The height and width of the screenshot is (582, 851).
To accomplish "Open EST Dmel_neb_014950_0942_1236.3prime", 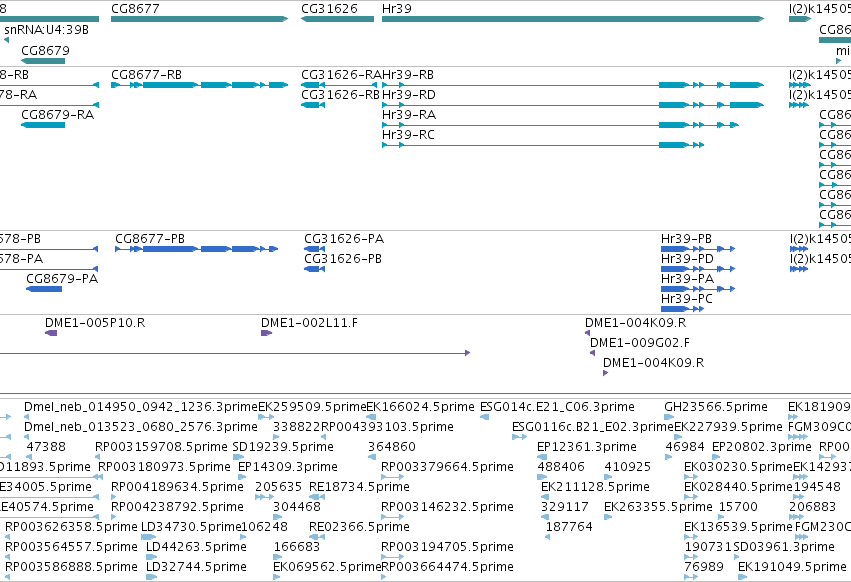I will point(141,407).
